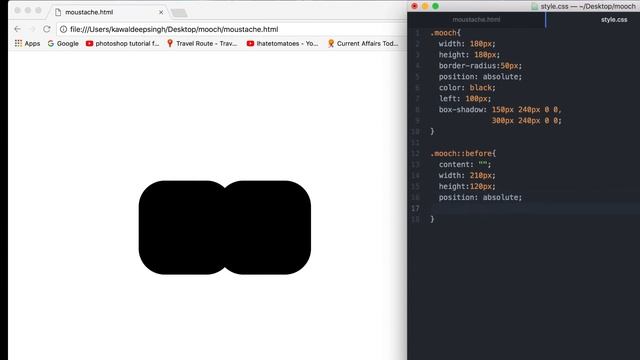Click 'position: absolute;' on line 16
Image resolution: width=640 pixels, height=360 pixels.
(480, 198)
